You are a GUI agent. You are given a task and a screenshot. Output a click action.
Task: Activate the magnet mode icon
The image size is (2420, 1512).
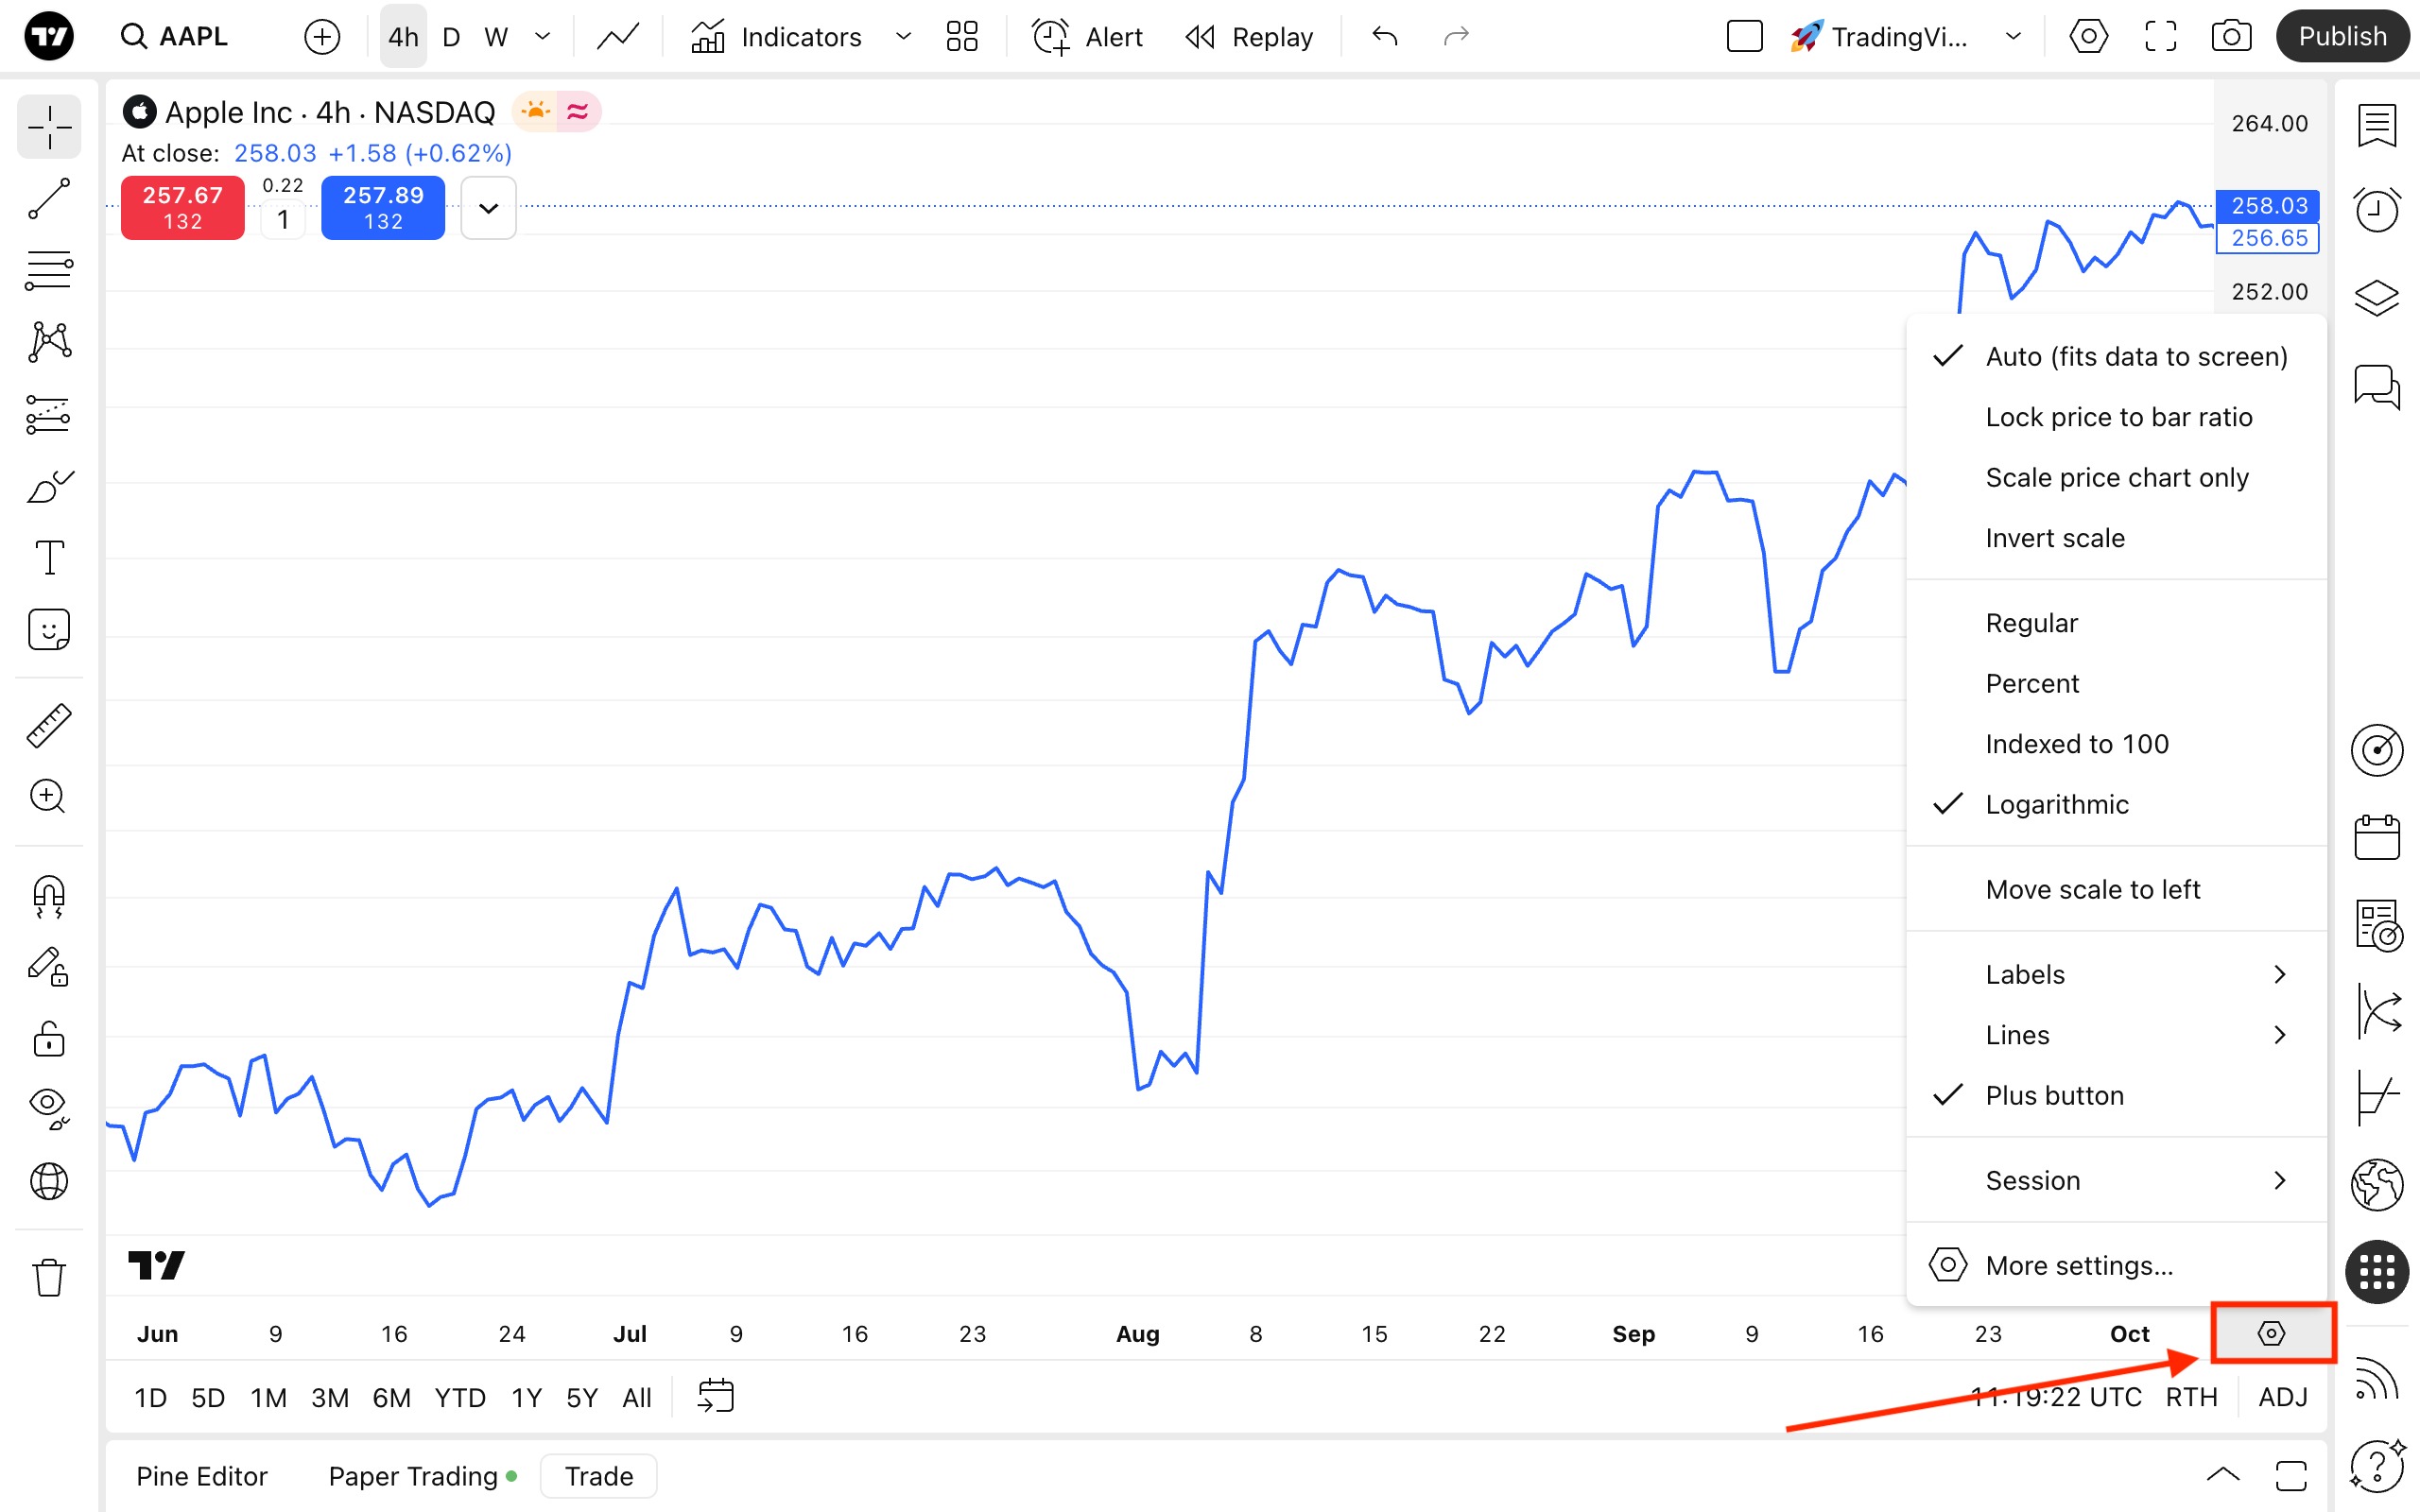click(x=48, y=896)
